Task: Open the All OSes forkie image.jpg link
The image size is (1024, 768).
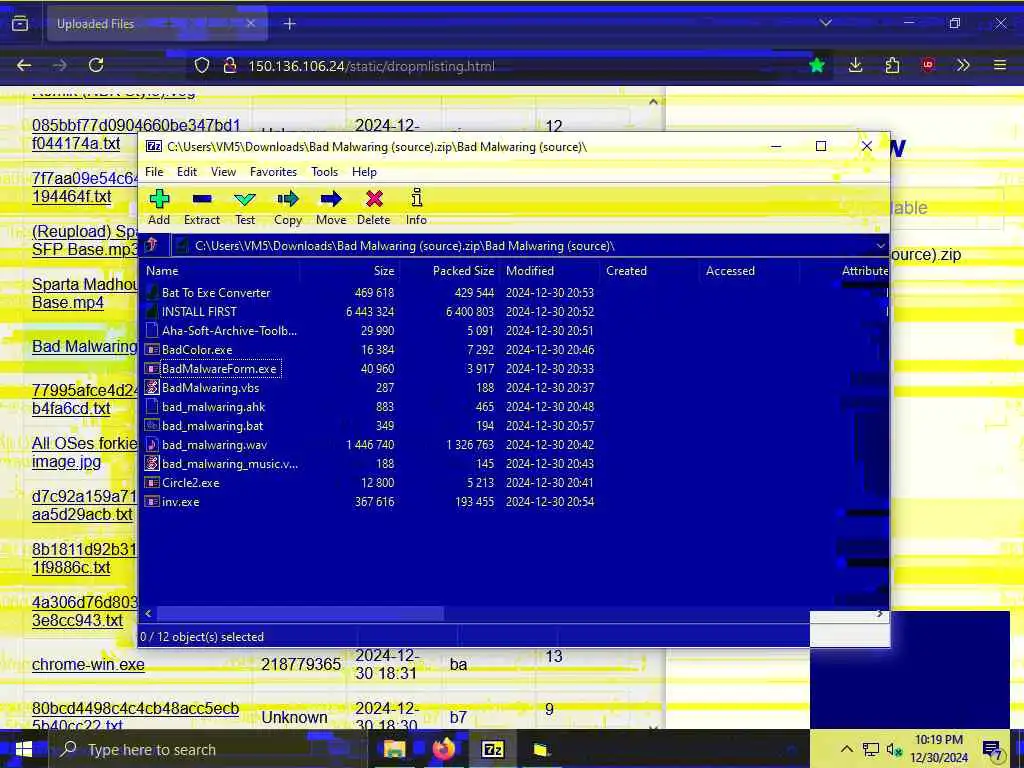Action: (85, 452)
